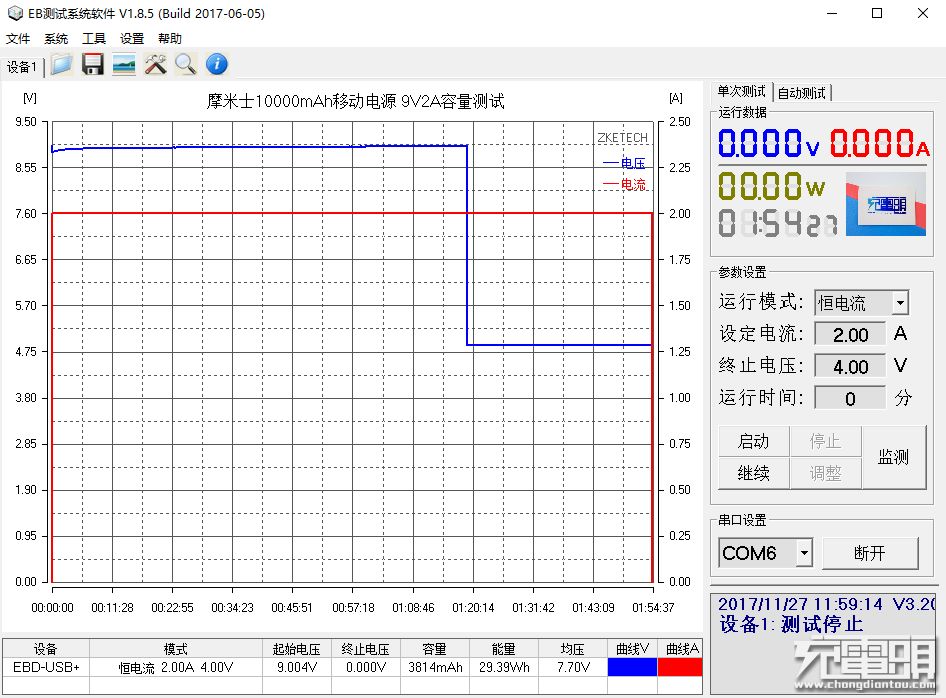This screenshot has height=698, width=946.
Task: Click the 电流 legend entry
Action: (x=624, y=185)
